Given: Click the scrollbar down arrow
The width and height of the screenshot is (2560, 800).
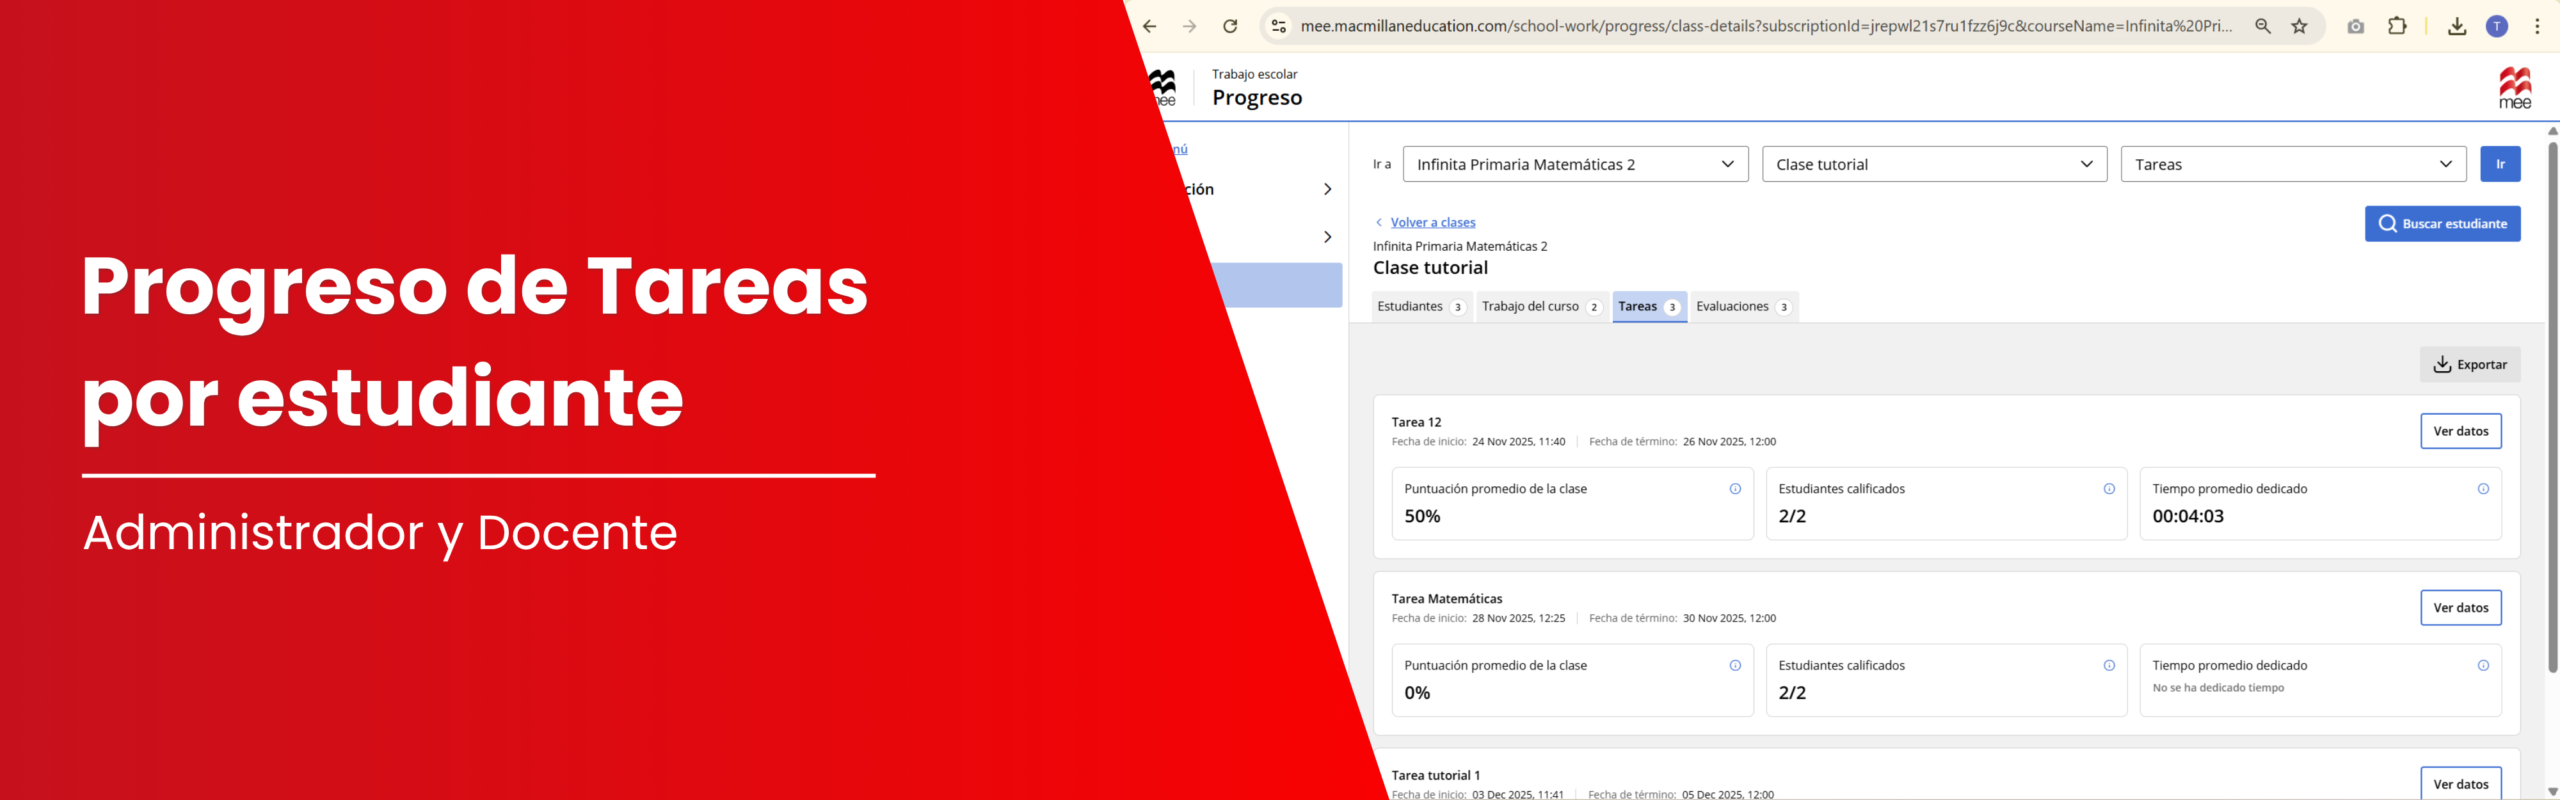Looking at the screenshot, I should (2553, 792).
